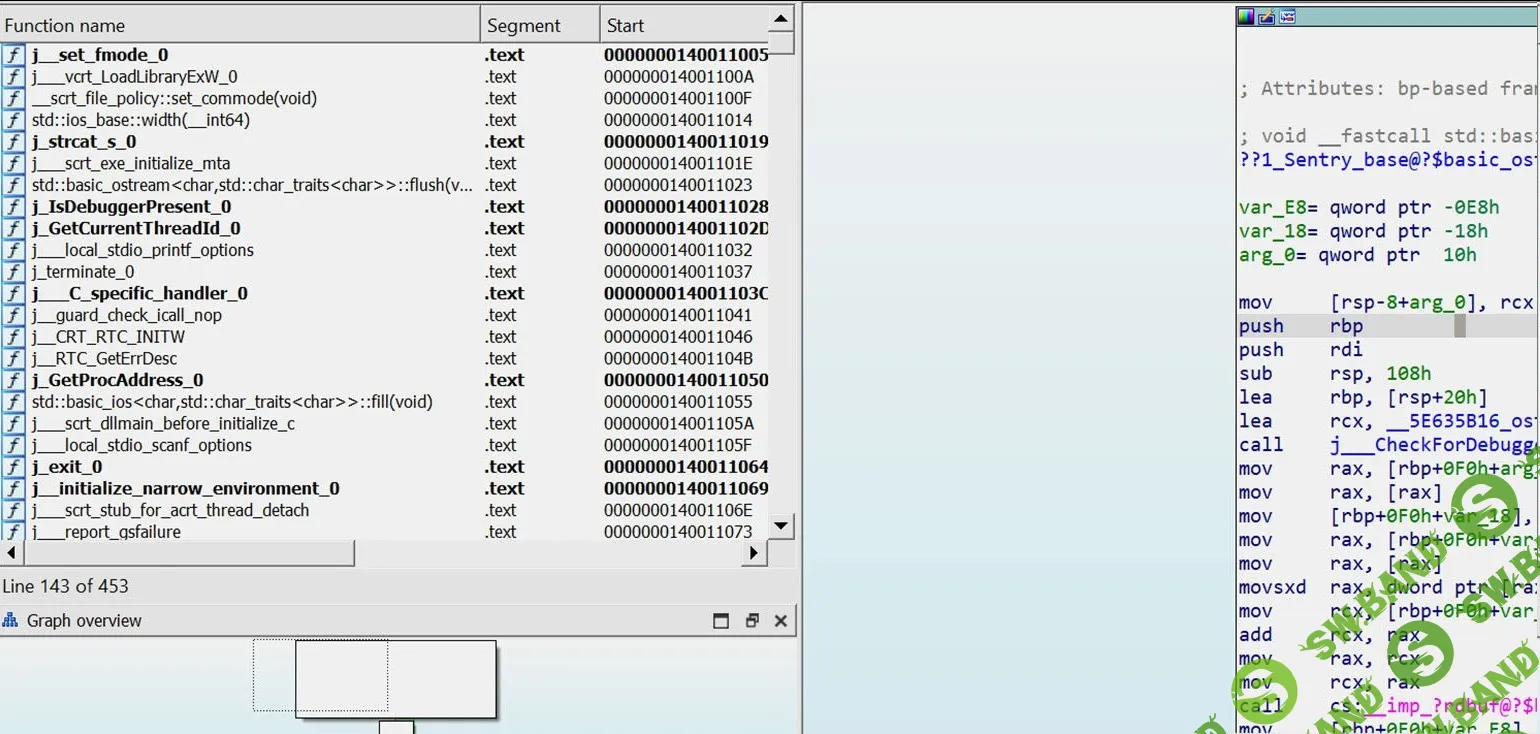Click the push rbp instruction line

[x=1301, y=326]
